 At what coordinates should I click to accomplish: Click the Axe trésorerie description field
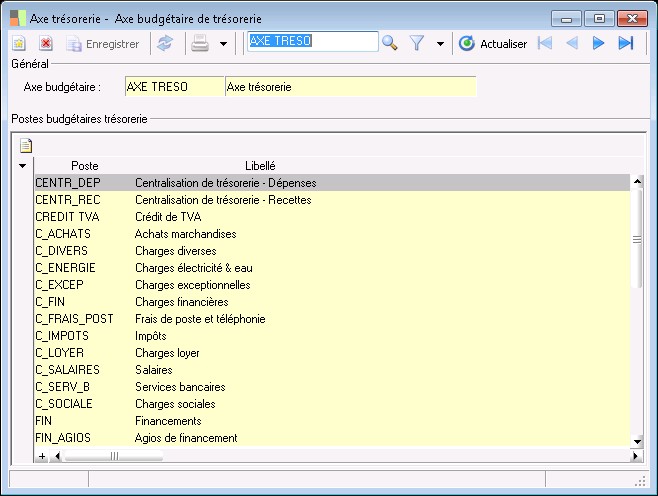coord(350,87)
